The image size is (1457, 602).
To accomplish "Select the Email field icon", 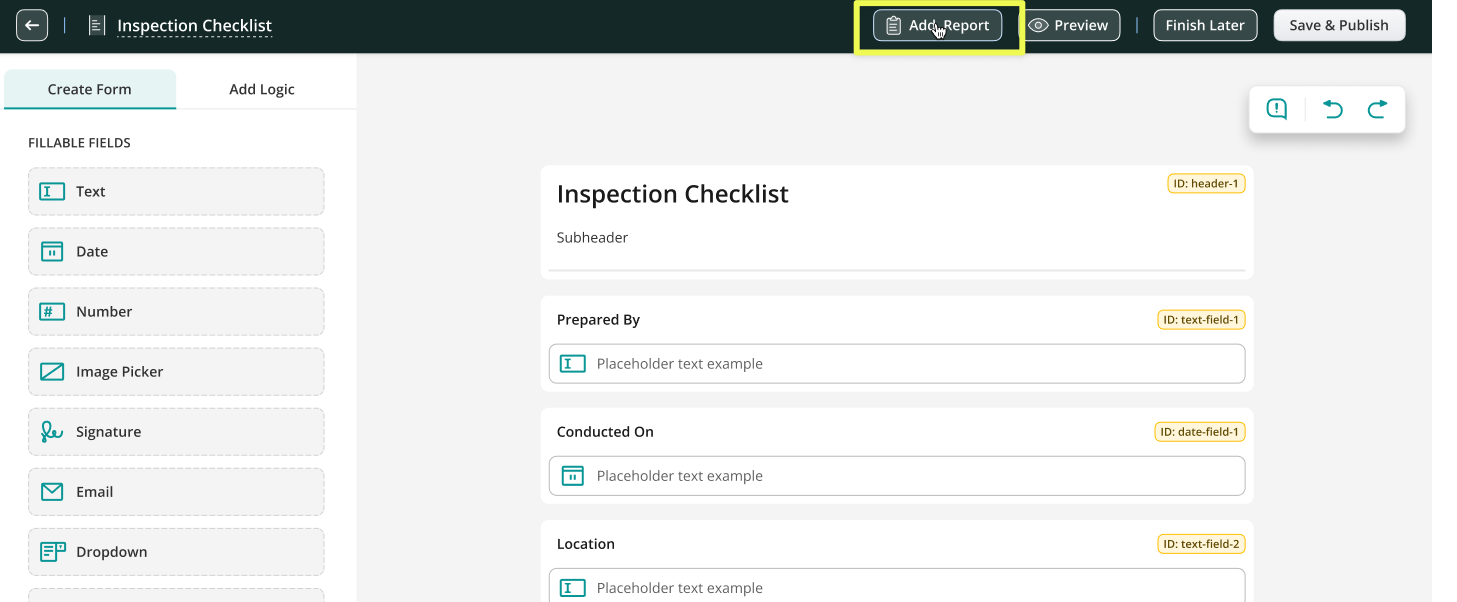I will tap(52, 492).
